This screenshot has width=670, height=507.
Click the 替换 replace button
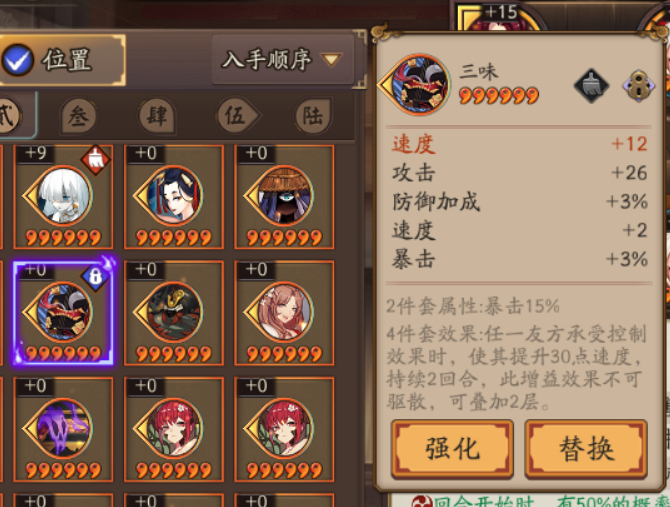tap(586, 448)
